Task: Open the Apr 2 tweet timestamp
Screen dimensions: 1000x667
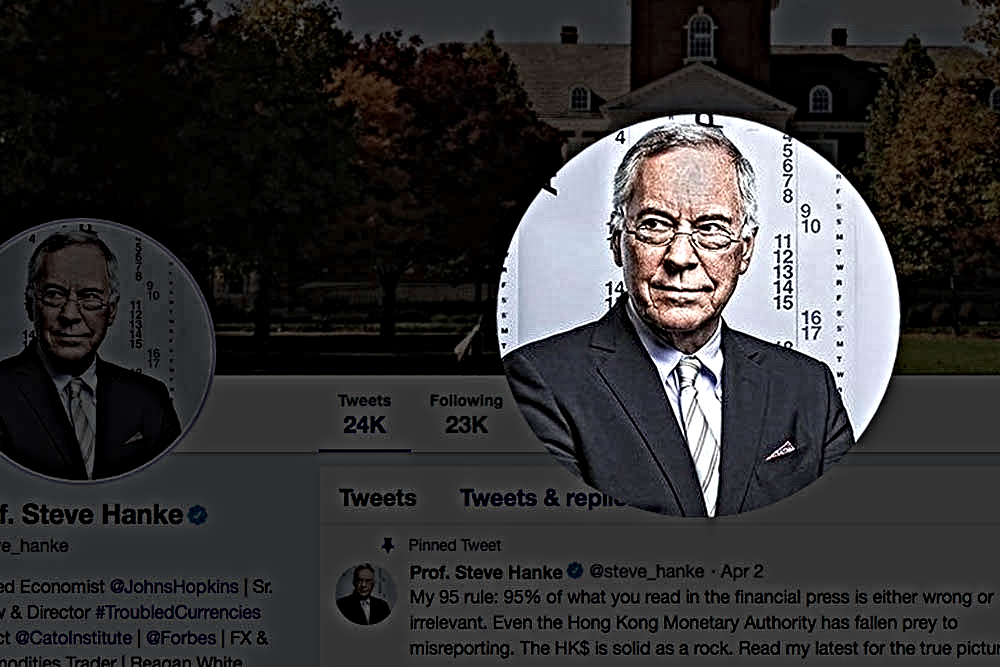Action: pos(742,571)
